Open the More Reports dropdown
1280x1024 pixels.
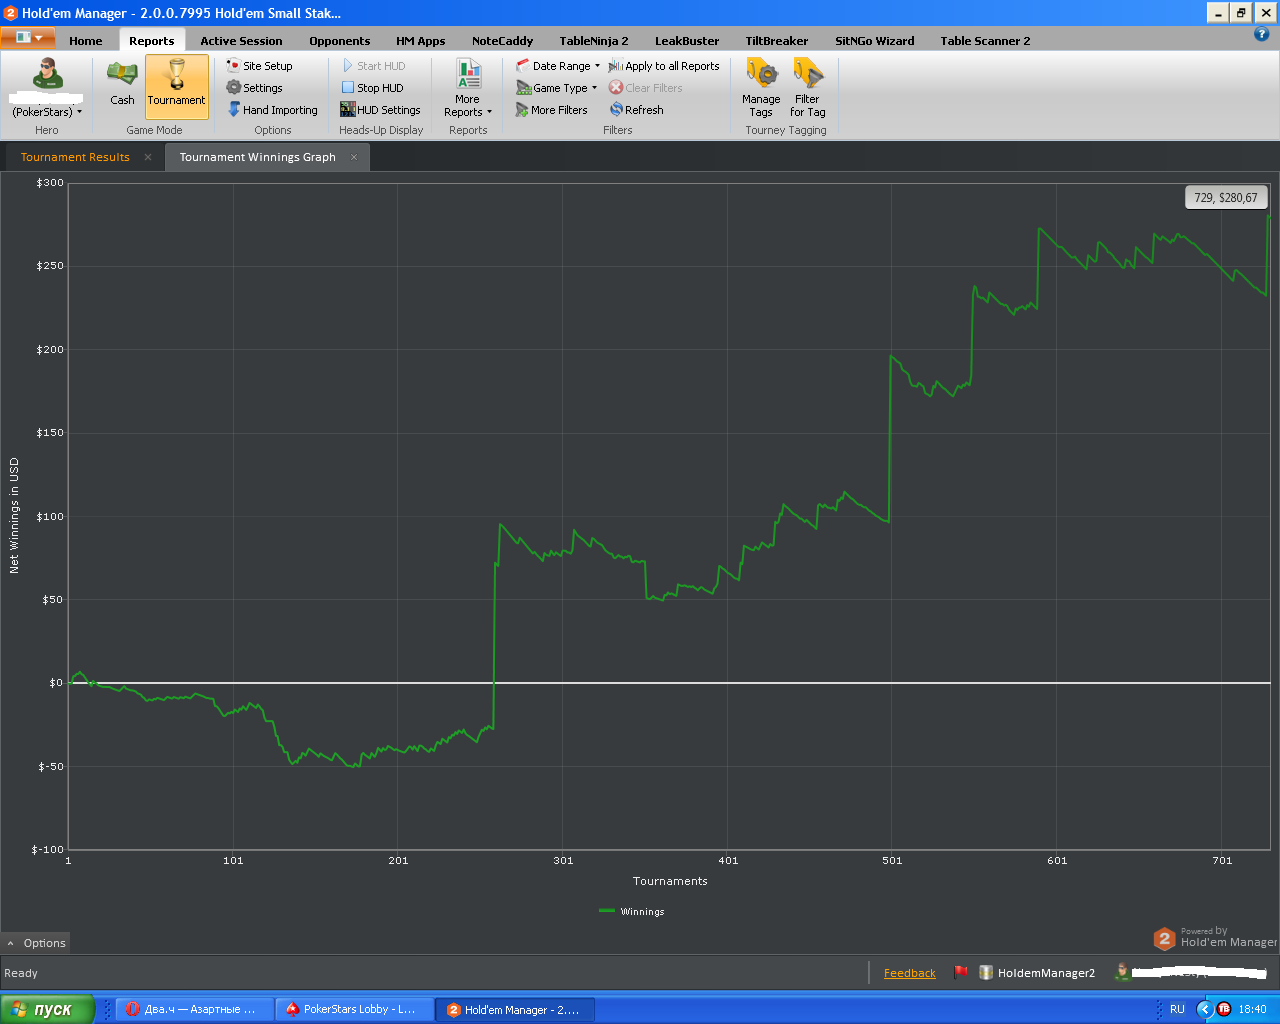pyautogui.click(x=468, y=88)
